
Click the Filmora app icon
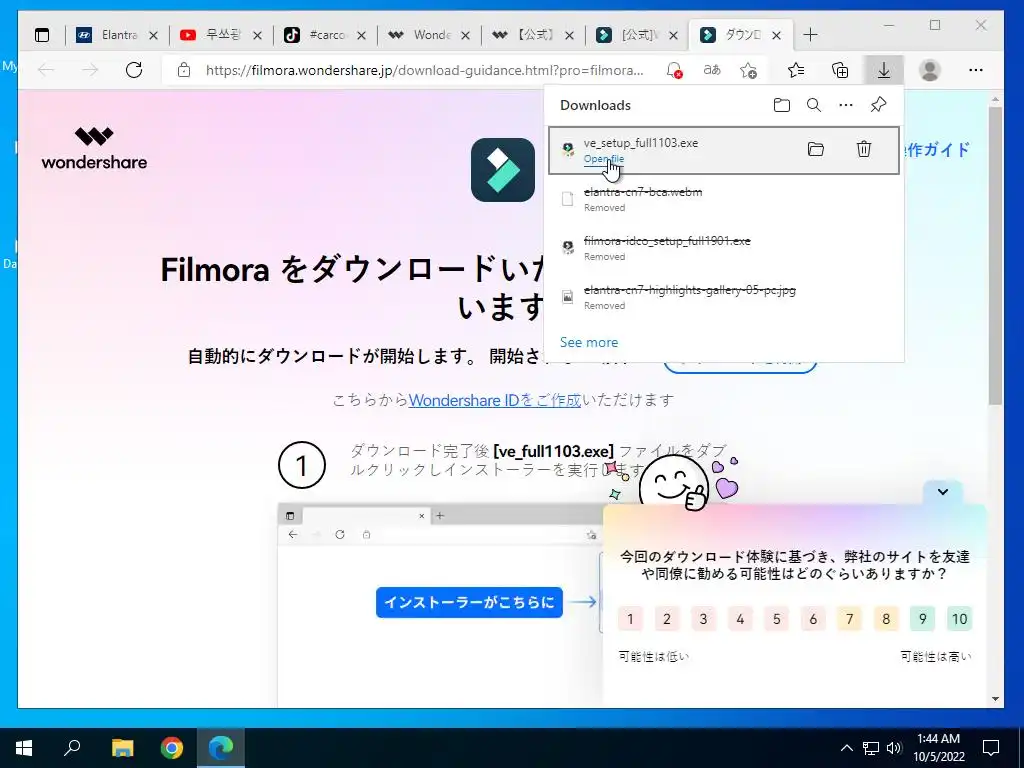[x=503, y=170]
